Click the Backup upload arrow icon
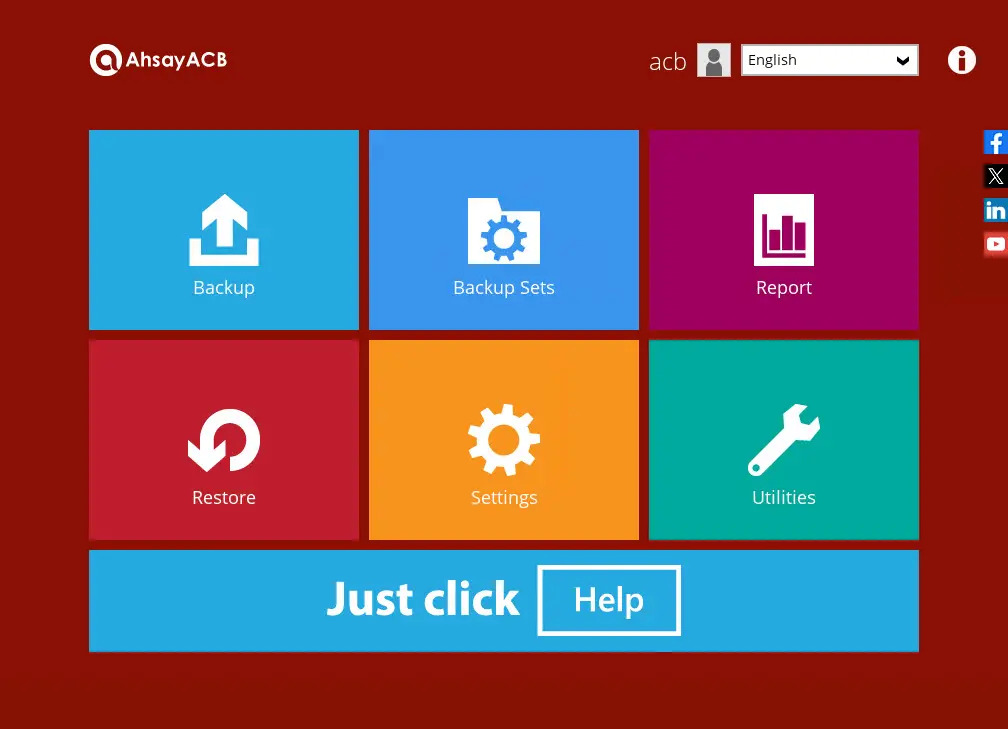1008x729 pixels. pos(224,230)
